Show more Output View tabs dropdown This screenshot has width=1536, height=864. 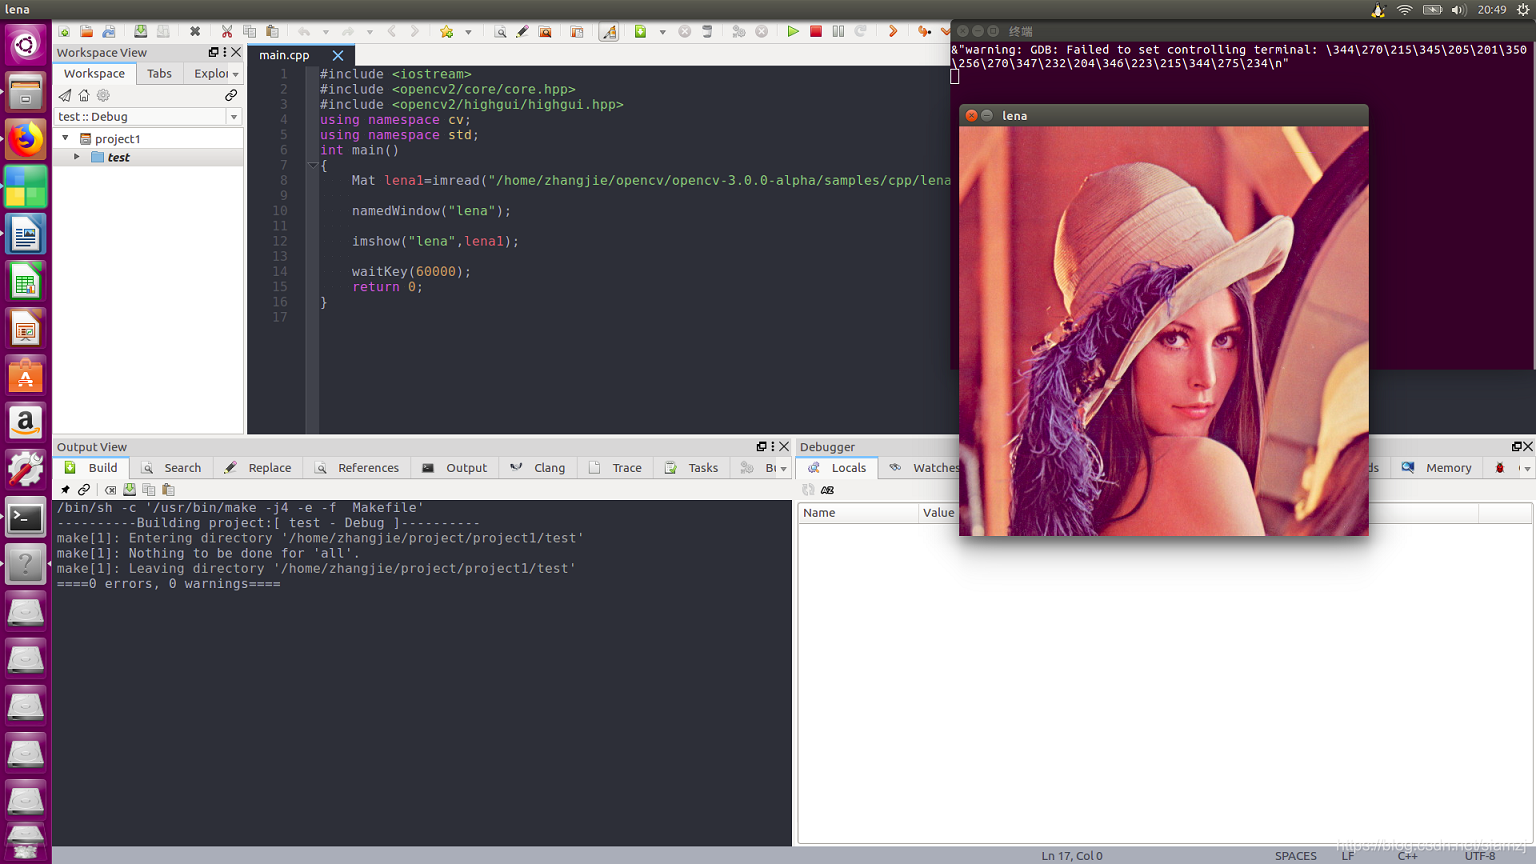click(x=783, y=468)
